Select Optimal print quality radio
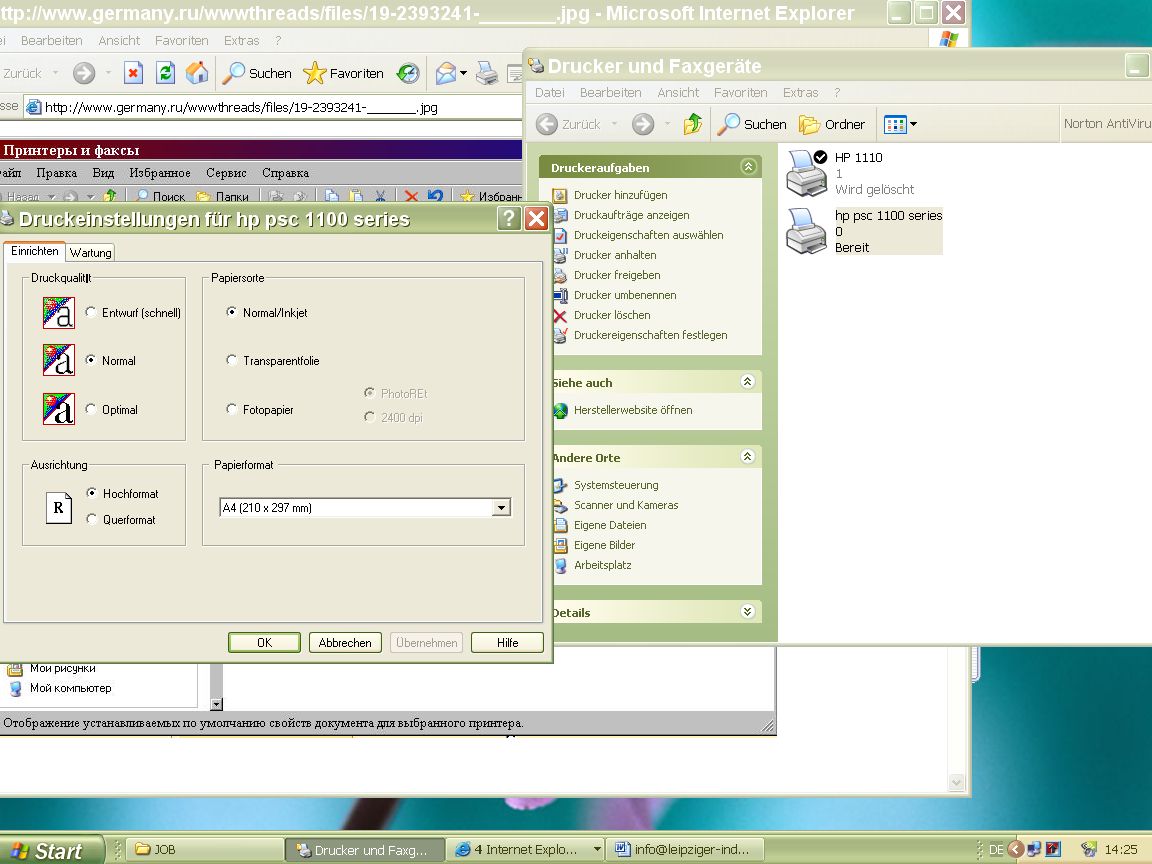Viewport: 1152px width, 864px height. pyautogui.click(x=90, y=409)
